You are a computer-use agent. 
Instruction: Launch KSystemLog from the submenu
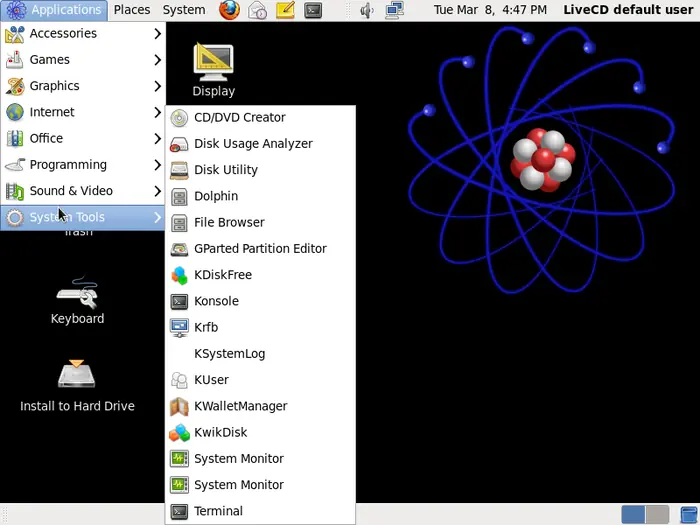tap(260, 354)
